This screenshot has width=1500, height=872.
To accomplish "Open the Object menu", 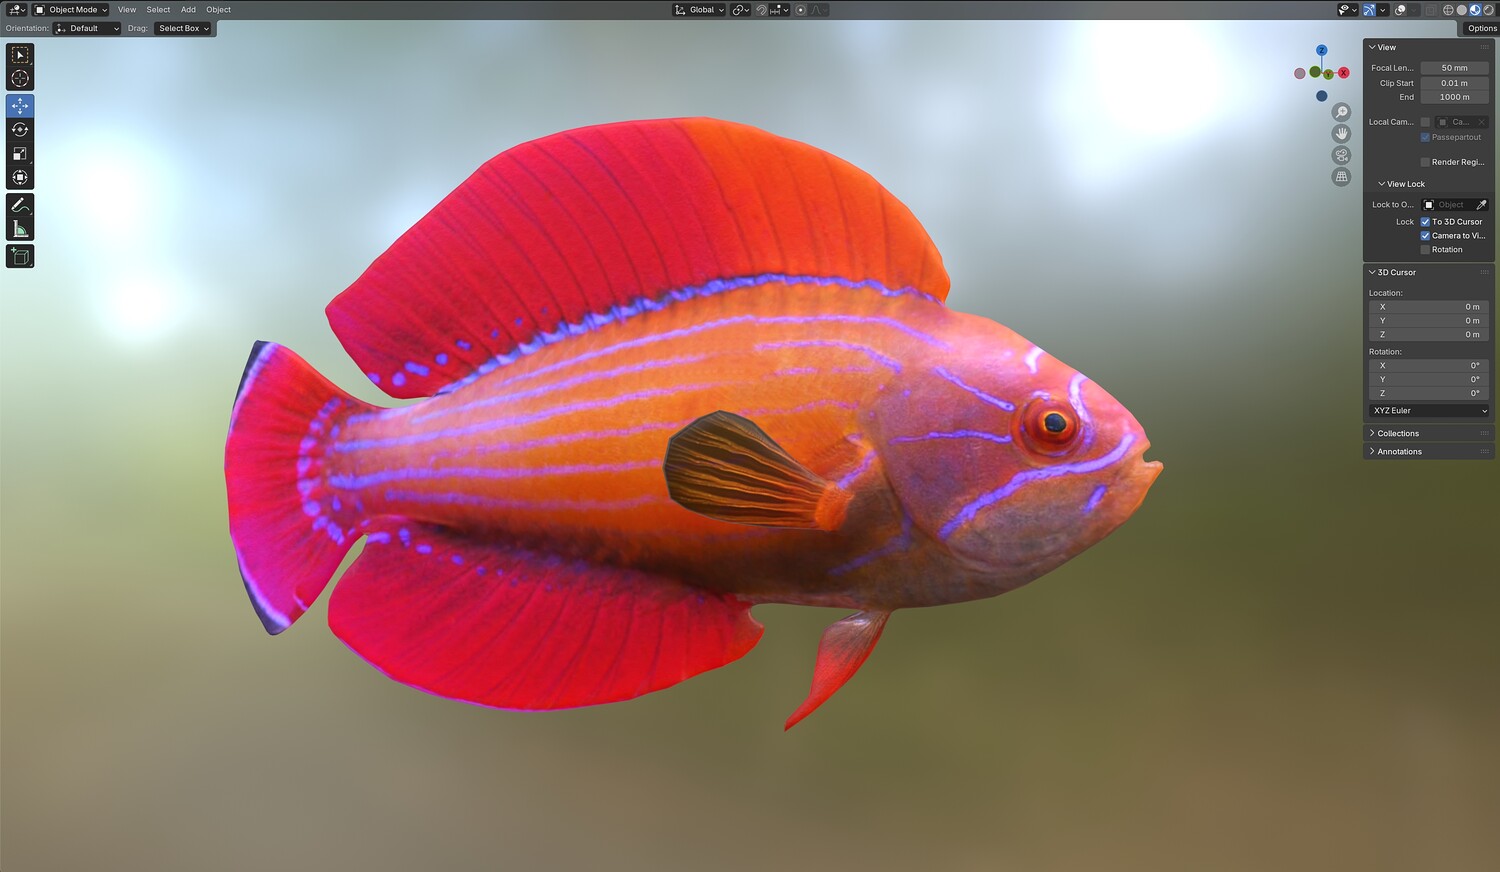I will (218, 10).
